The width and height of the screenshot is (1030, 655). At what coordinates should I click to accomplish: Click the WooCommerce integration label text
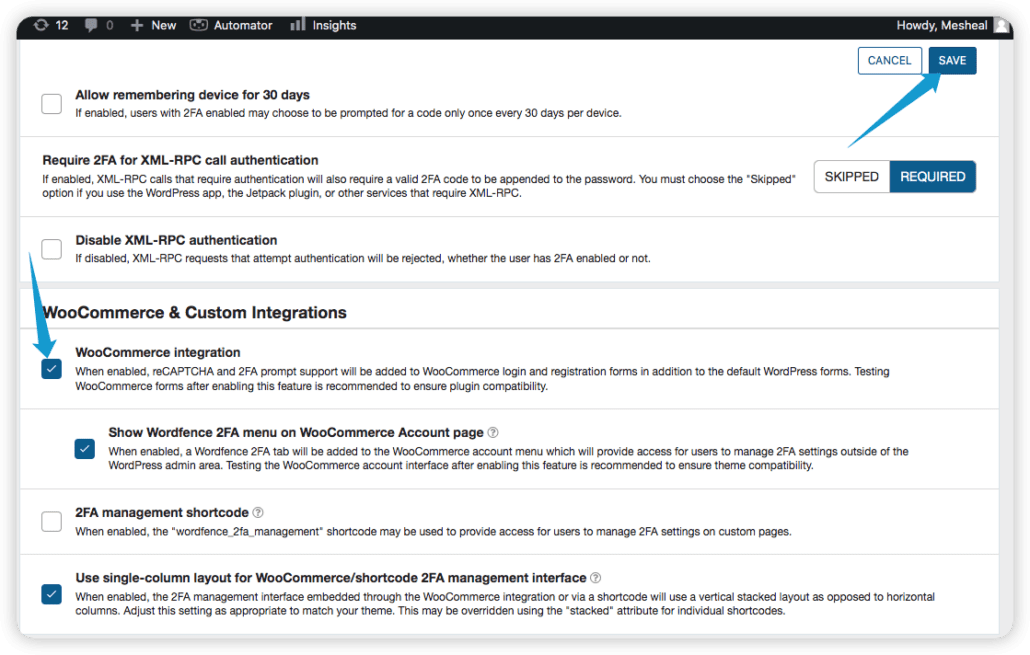point(158,352)
